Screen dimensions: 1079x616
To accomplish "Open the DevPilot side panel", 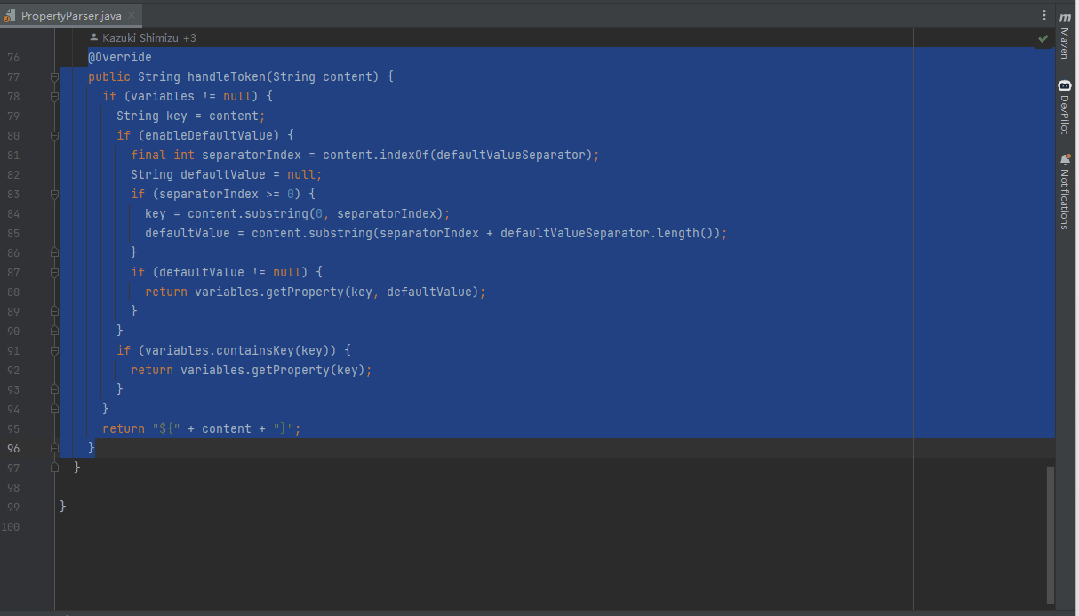I will pyautogui.click(x=1064, y=108).
